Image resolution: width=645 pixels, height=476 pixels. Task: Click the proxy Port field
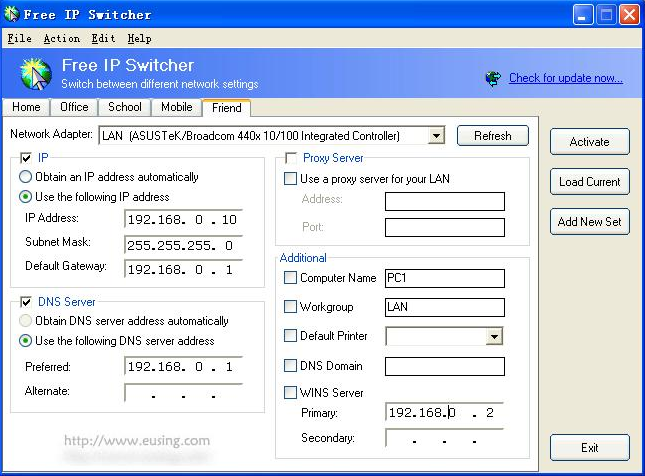click(x=445, y=228)
